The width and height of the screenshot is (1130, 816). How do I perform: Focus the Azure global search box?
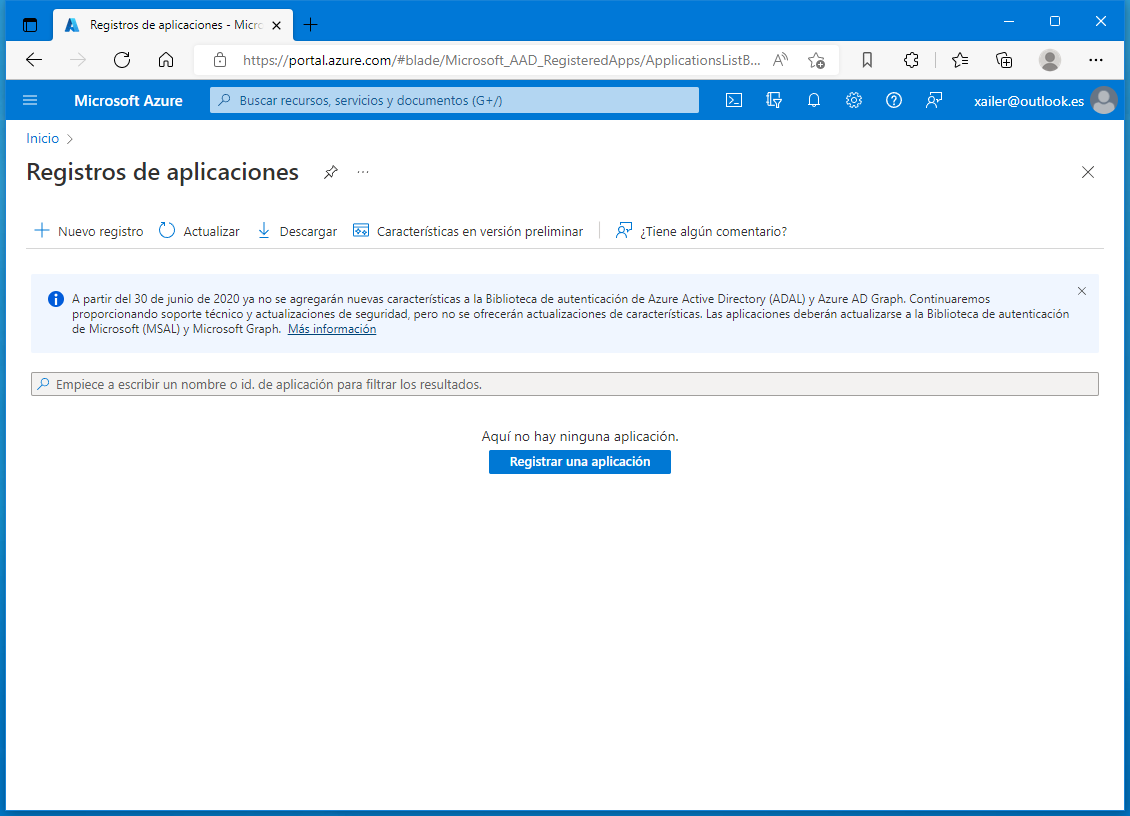pos(454,100)
